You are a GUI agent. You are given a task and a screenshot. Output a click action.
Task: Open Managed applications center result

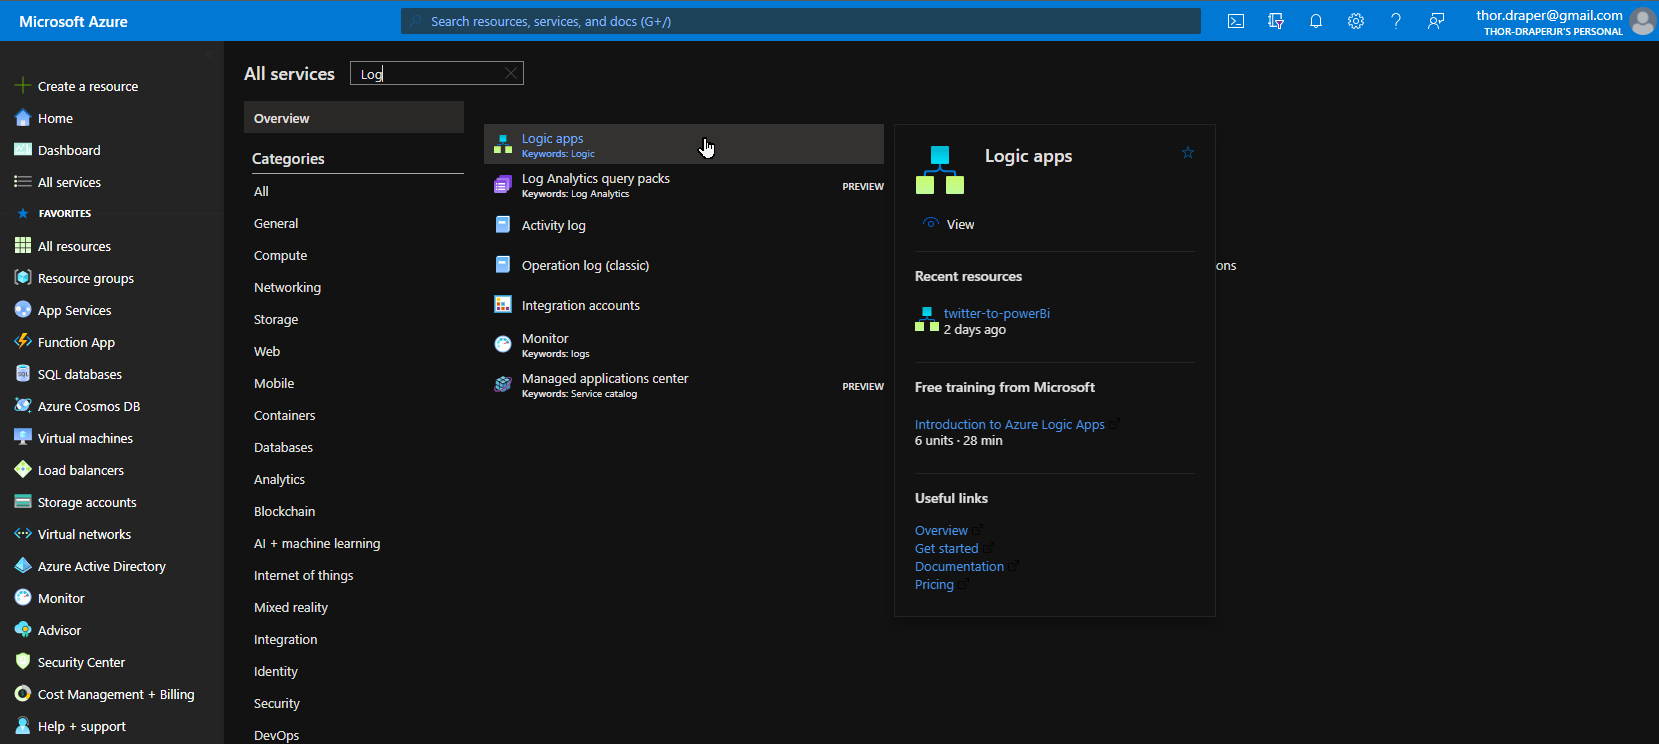(x=684, y=385)
